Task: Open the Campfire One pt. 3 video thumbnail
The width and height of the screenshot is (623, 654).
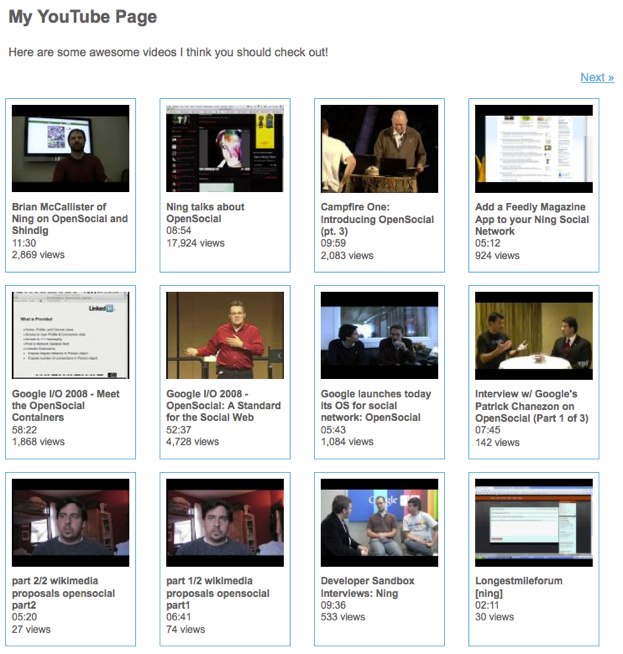Action: (379, 148)
